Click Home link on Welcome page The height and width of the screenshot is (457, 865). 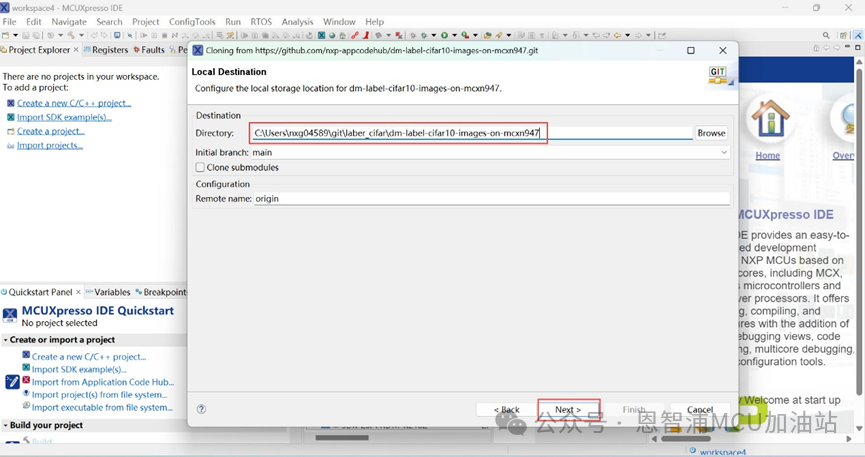(767, 156)
